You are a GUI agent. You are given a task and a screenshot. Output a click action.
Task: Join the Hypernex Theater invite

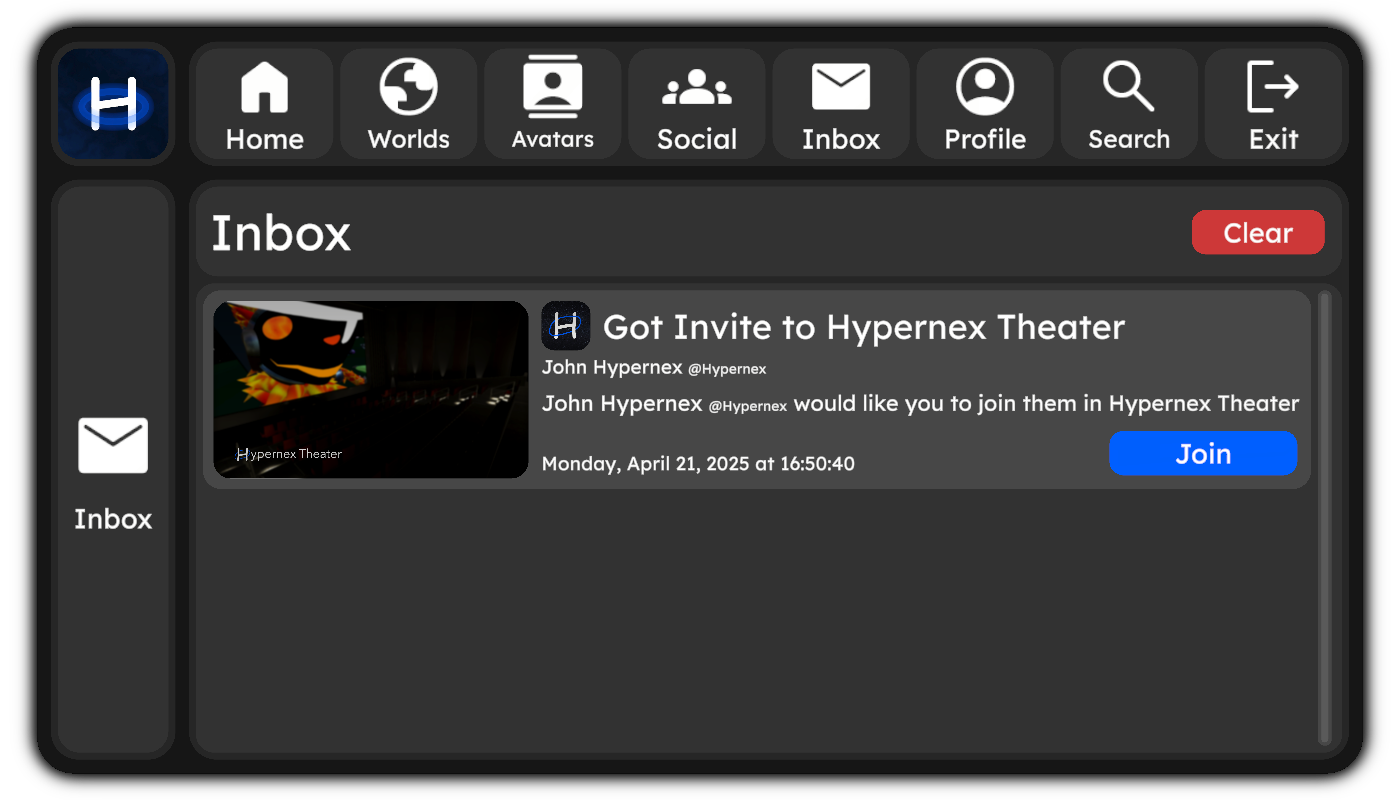[x=1202, y=454]
